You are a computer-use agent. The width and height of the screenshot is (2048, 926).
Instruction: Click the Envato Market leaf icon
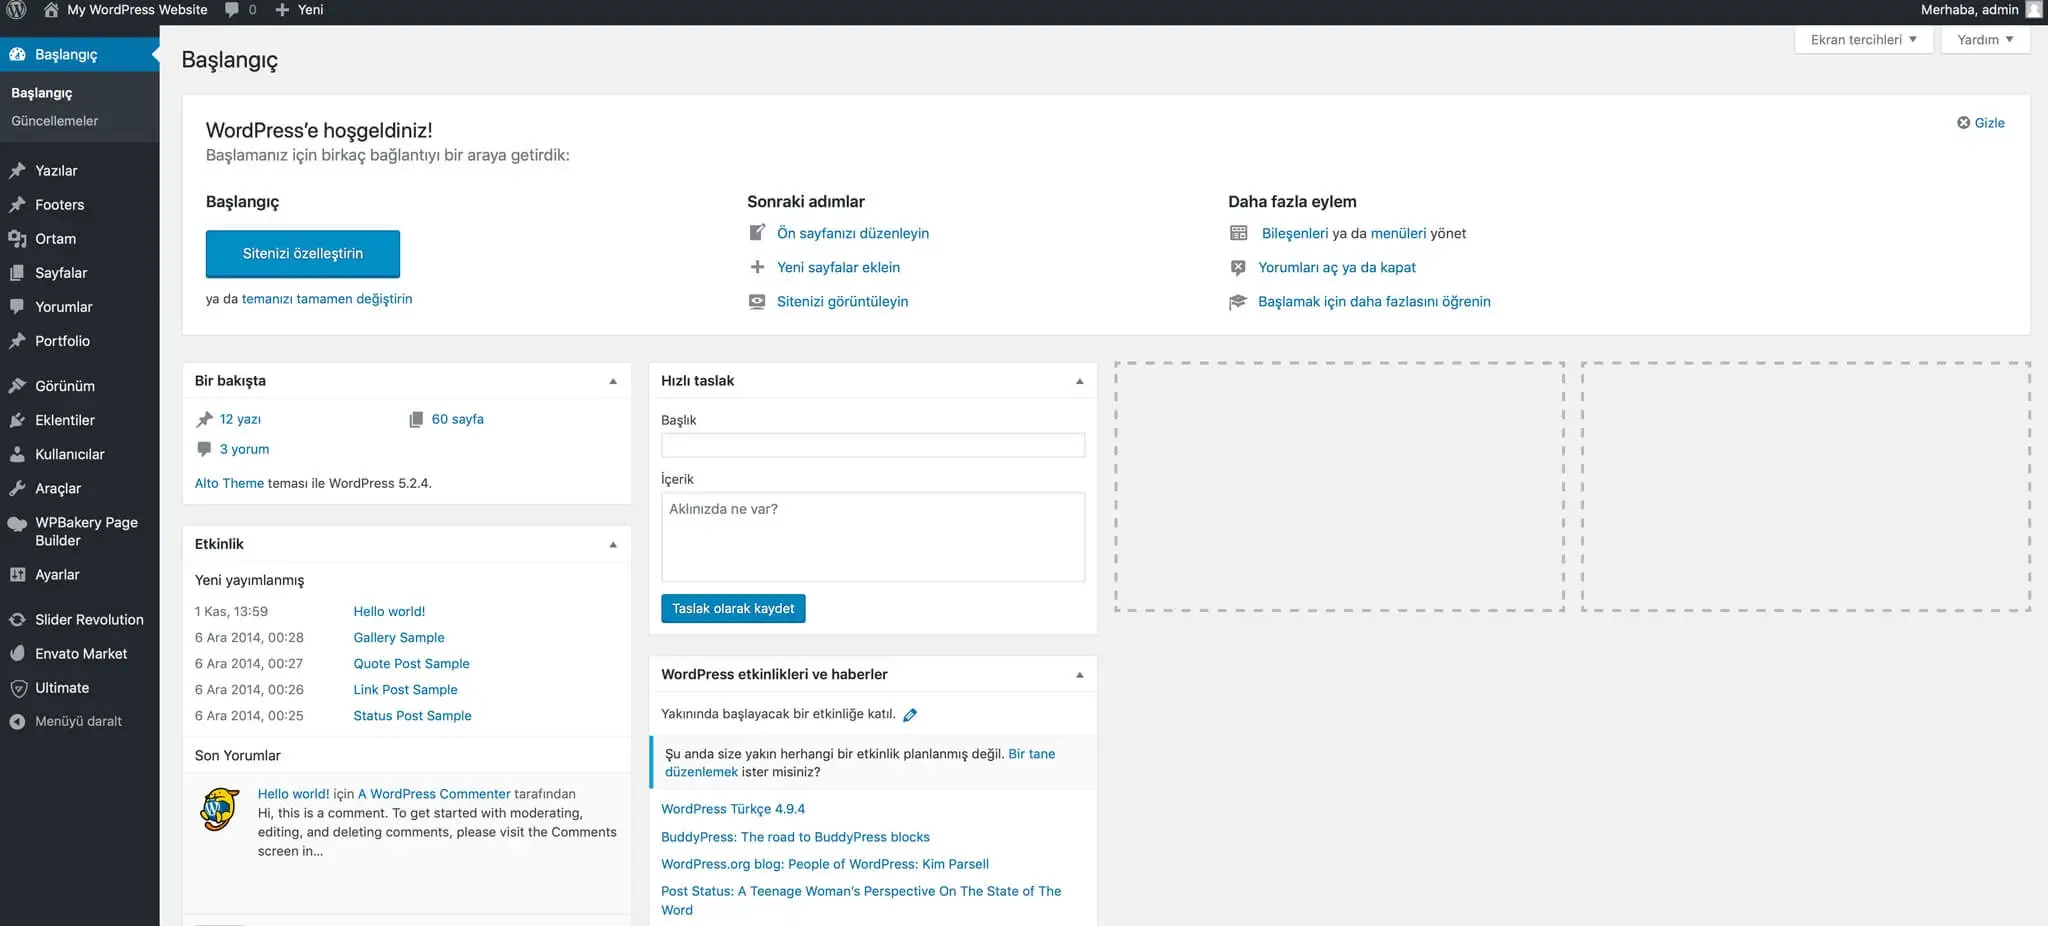tap(17, 654)
